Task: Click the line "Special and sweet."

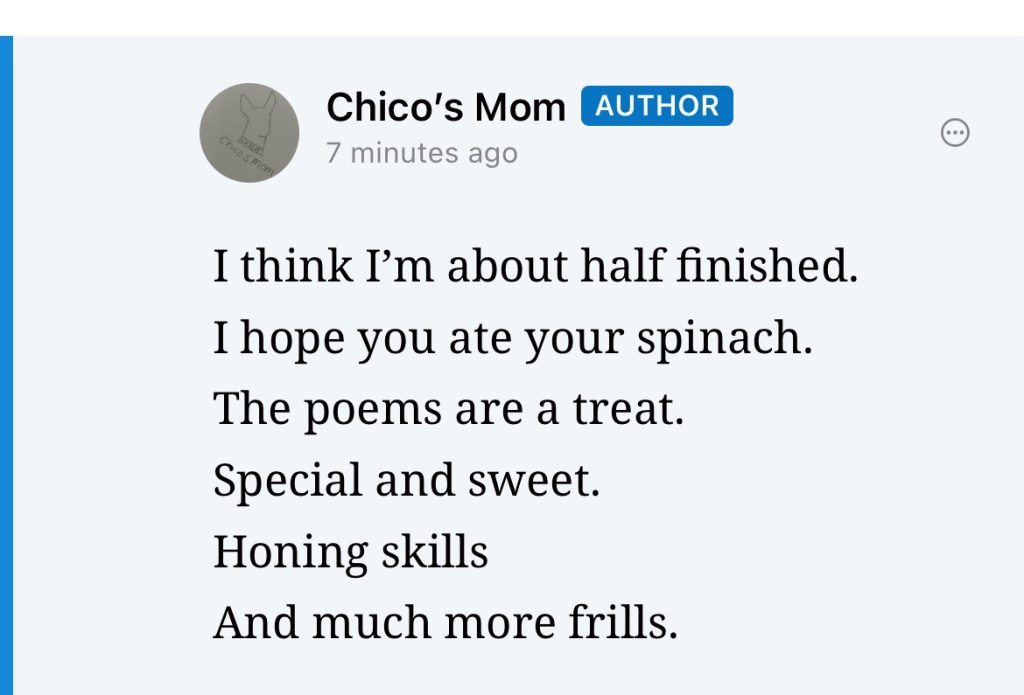Action: pos(406,481)
